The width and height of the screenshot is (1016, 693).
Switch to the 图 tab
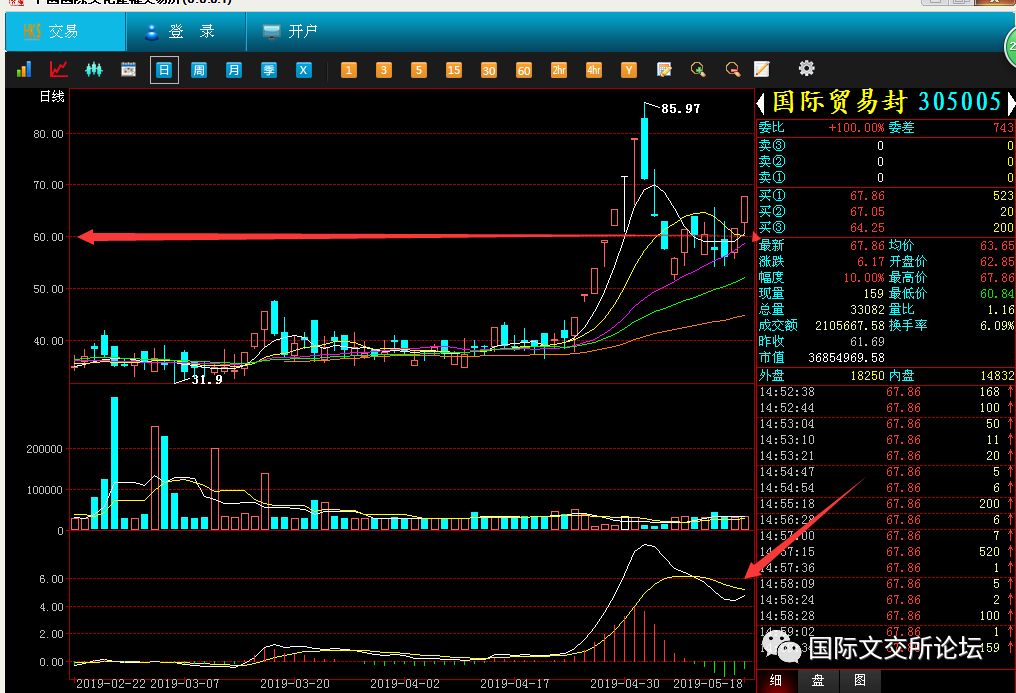click(x=860, y=680)
